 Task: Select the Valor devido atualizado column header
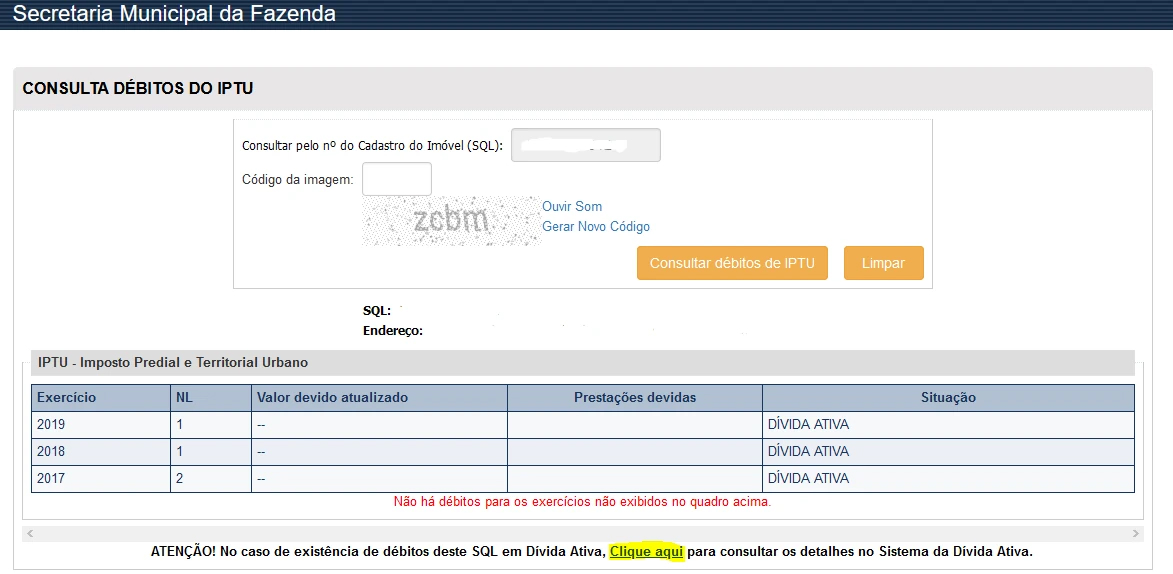(x=379, y=397)
